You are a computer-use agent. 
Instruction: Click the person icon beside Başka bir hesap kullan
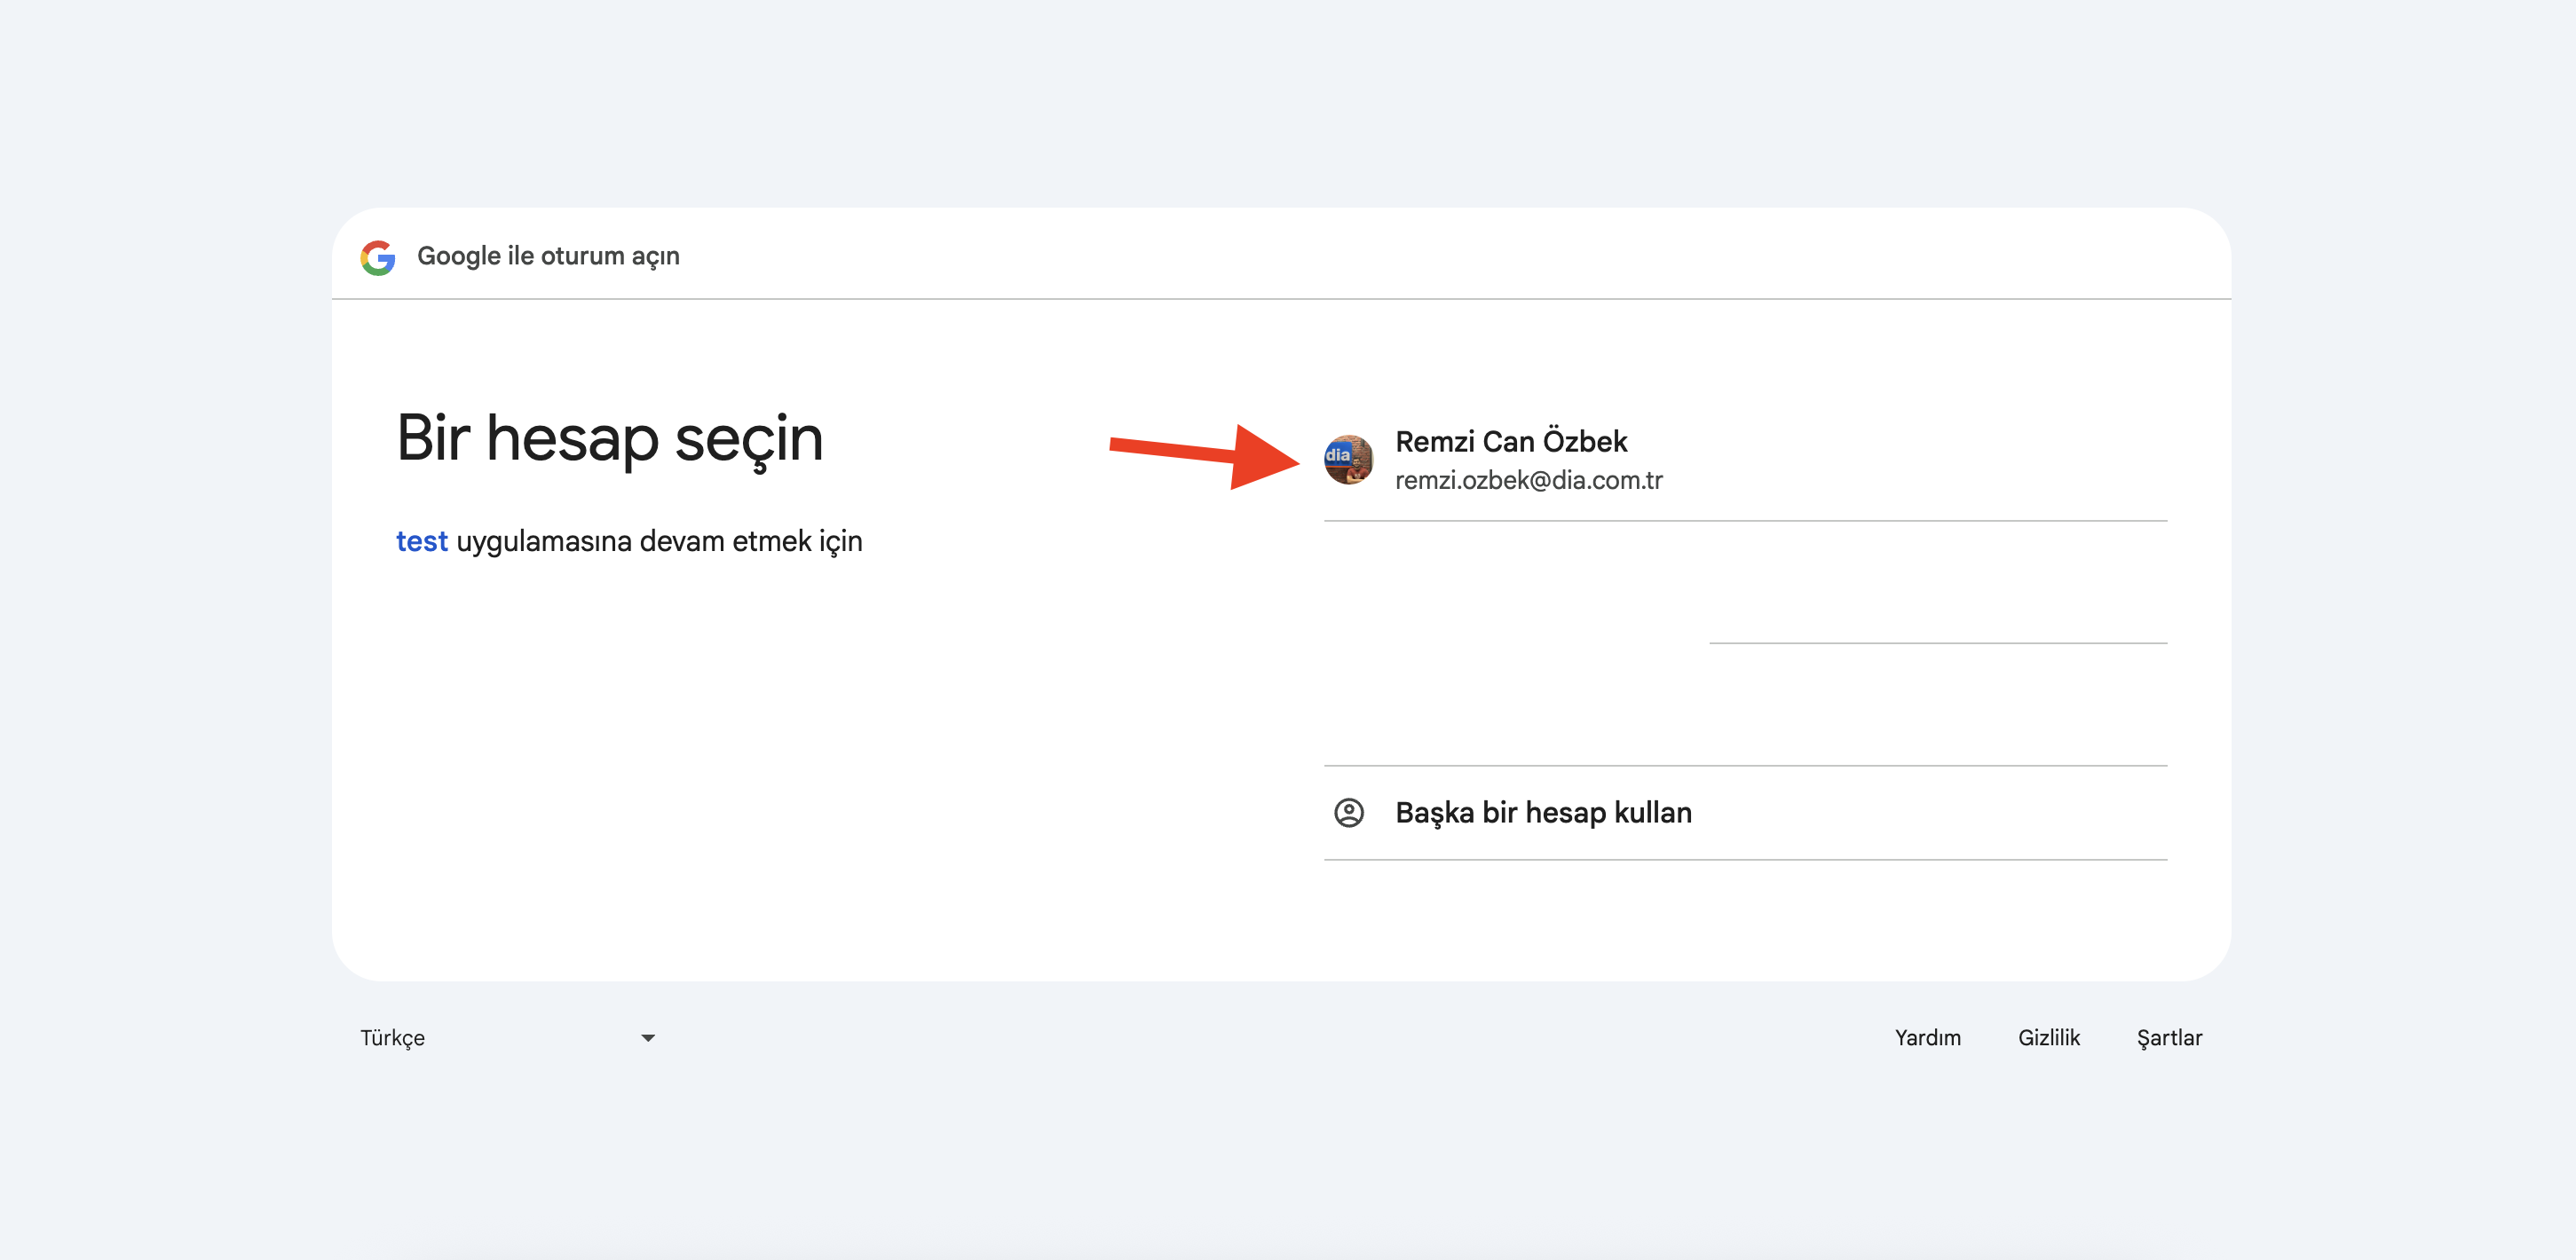pyautogui.click(x=1348, y=812)
